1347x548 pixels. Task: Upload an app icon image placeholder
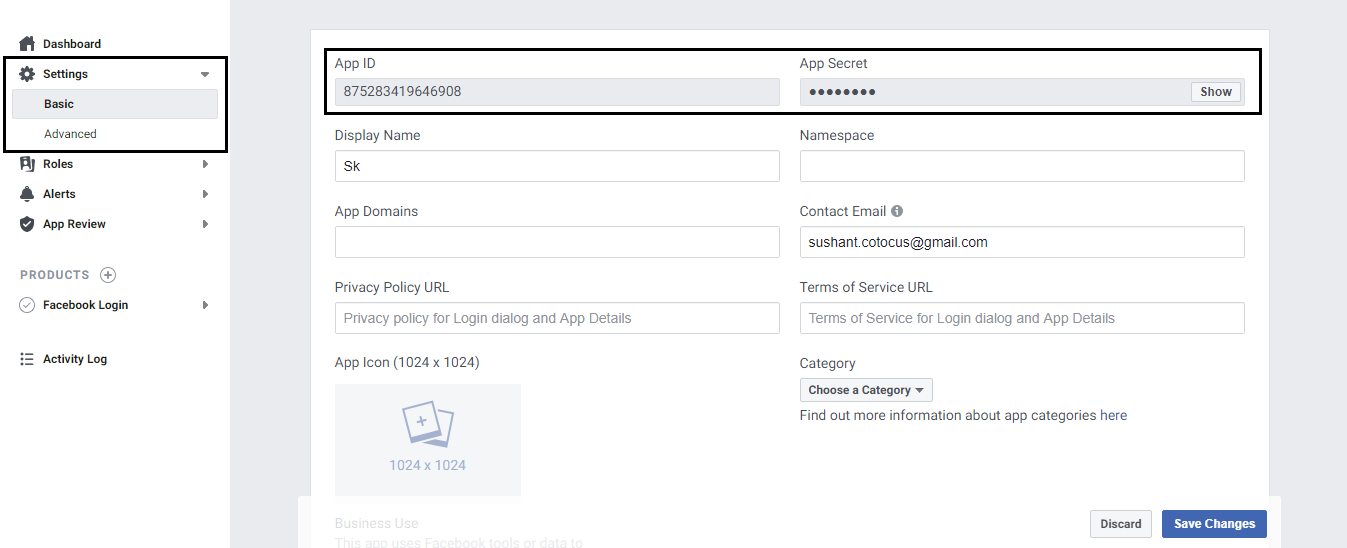[427, 439]
